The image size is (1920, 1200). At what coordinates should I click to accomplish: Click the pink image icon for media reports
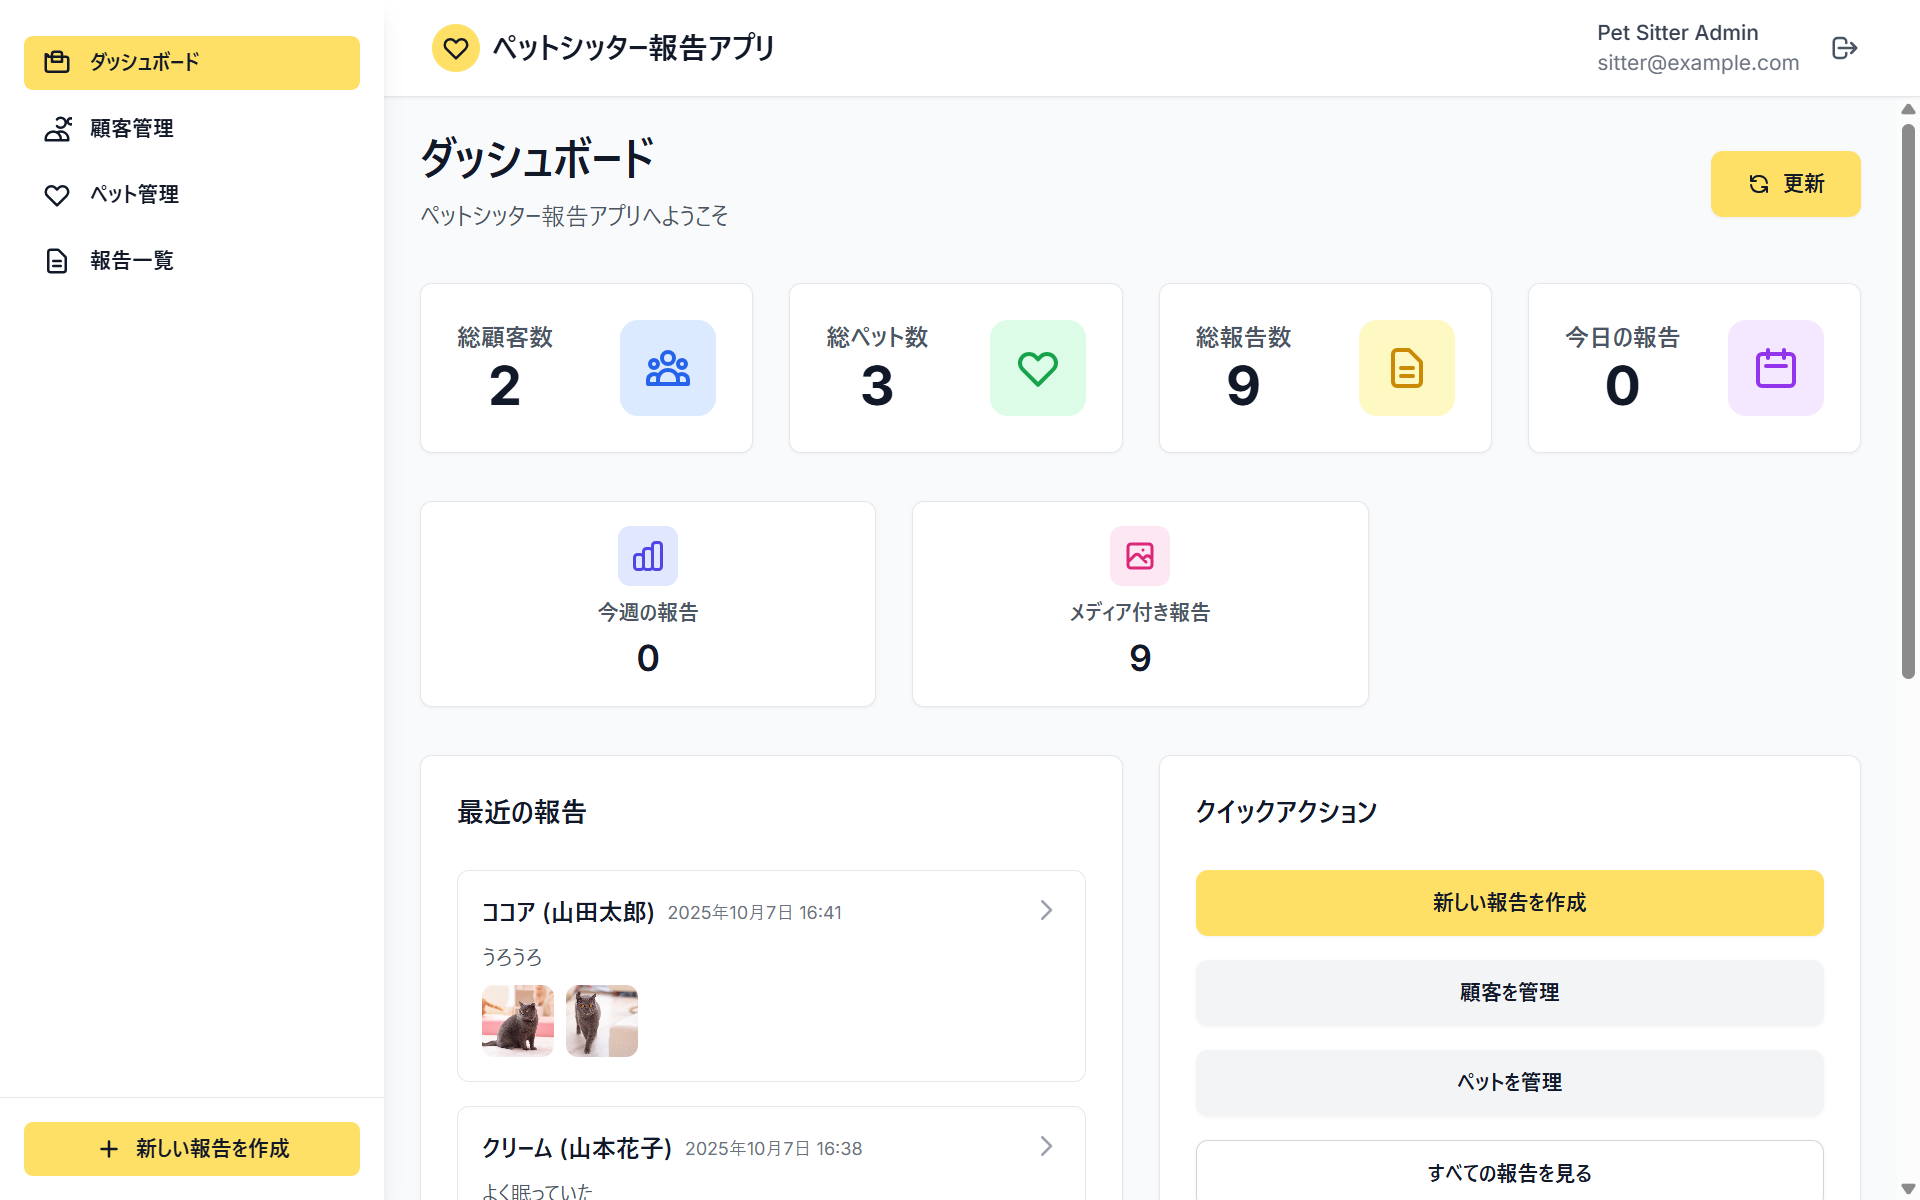1139,556
